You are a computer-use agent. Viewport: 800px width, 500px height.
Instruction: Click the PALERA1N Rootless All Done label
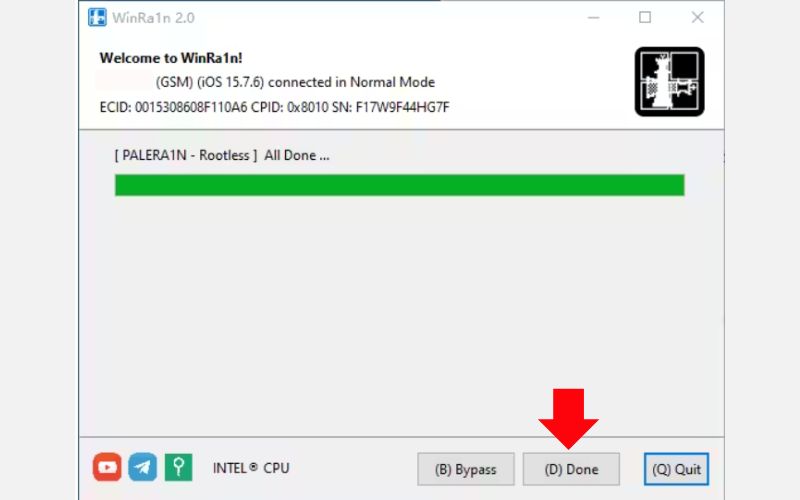(222, 155)
